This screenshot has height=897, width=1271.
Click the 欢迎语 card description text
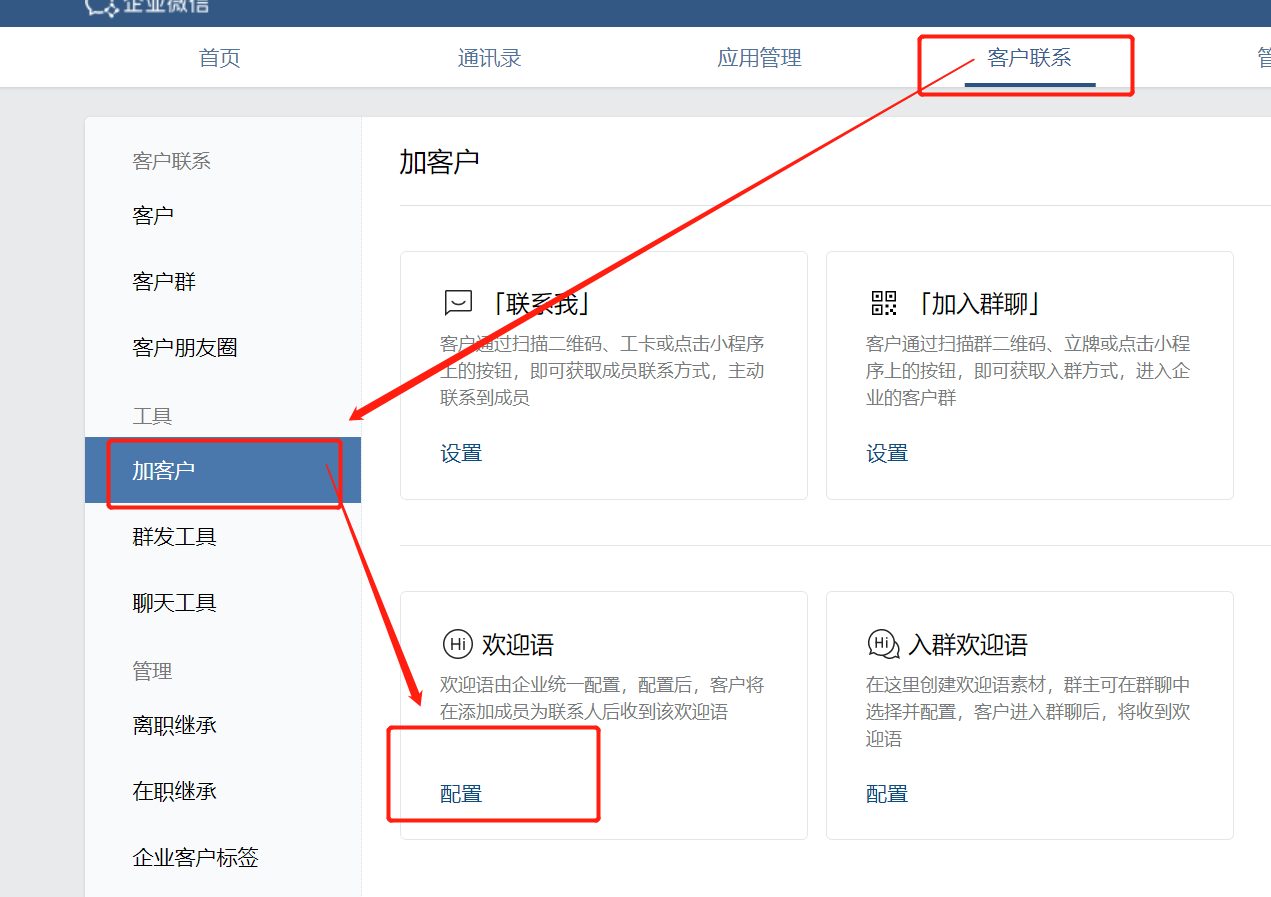(x=602, y=699)
